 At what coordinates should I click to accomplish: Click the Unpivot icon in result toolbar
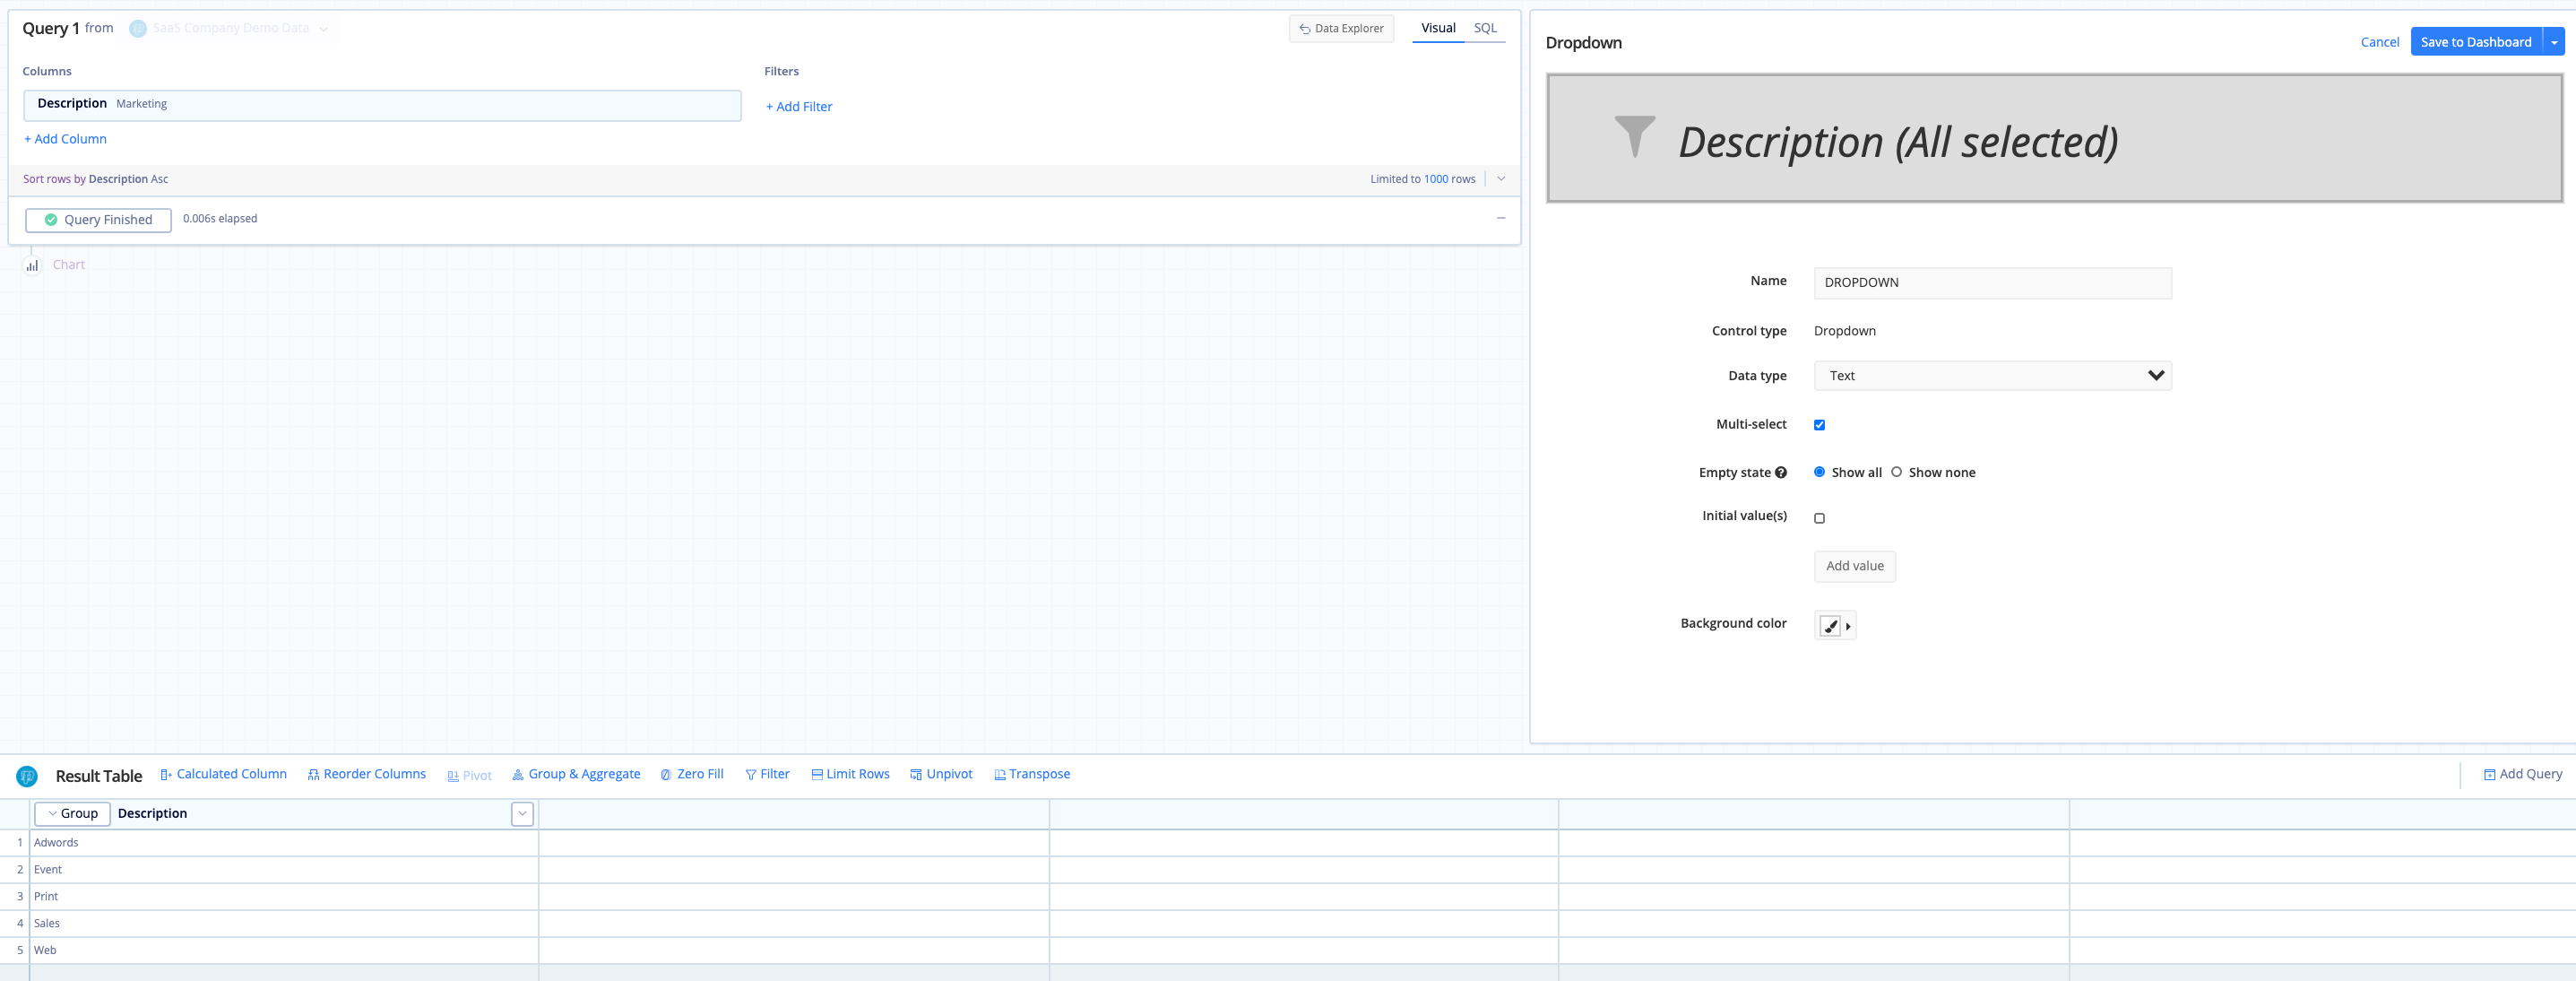click(915, 772)
